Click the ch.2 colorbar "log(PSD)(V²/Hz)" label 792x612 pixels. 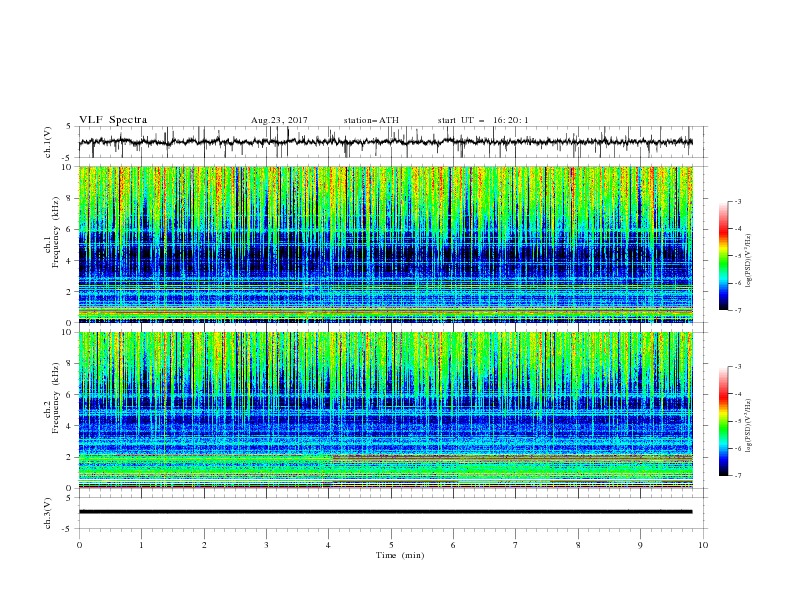tap(749, 425)
